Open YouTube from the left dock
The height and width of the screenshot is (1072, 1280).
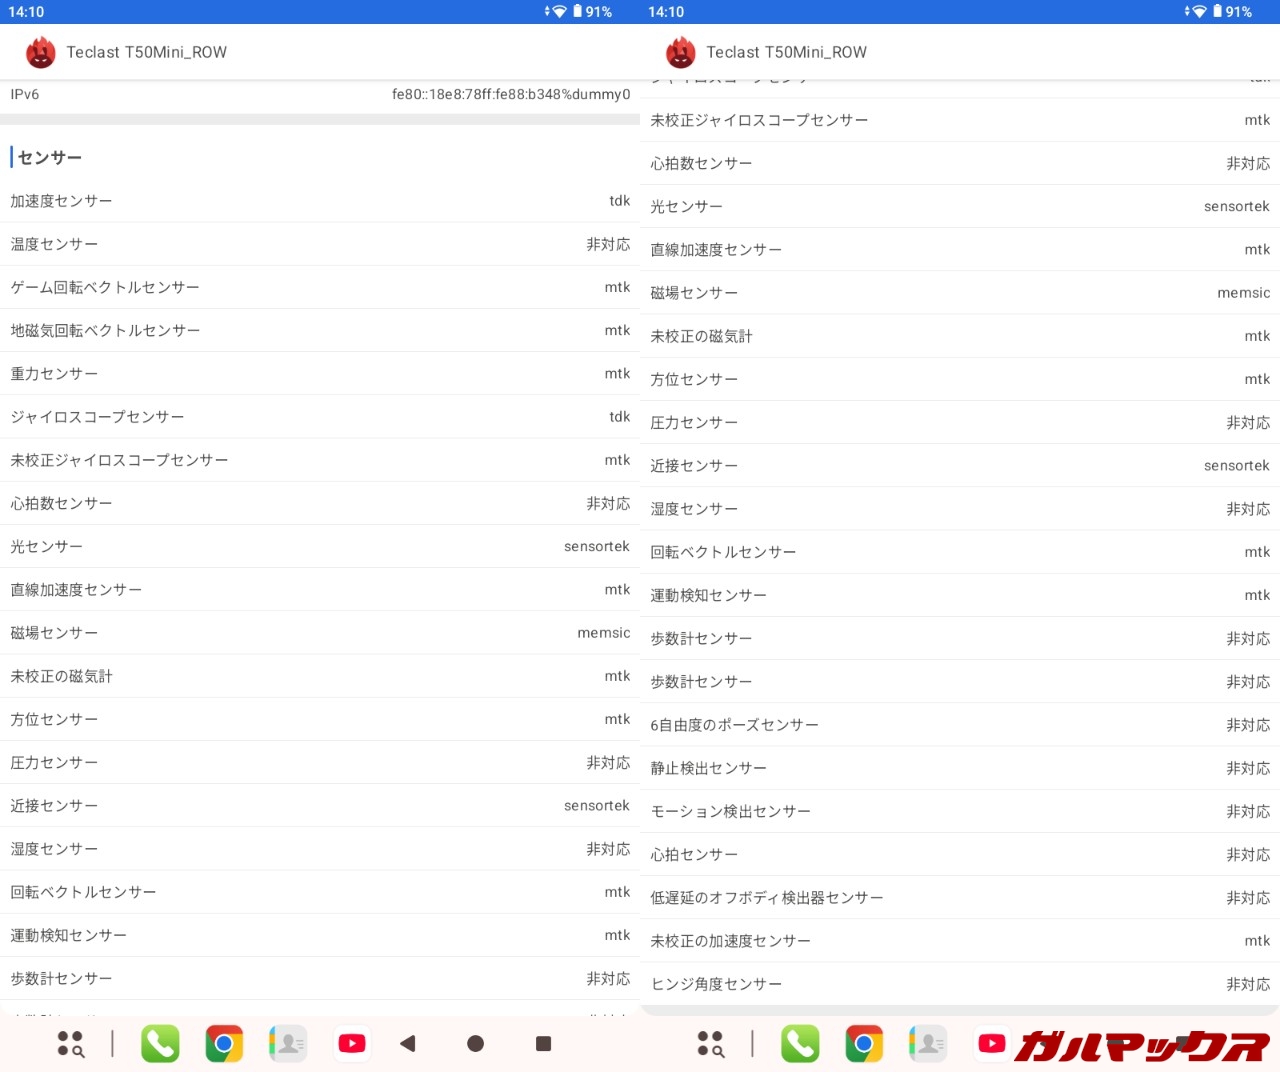pyautogui.click(x=352, y=1043)
